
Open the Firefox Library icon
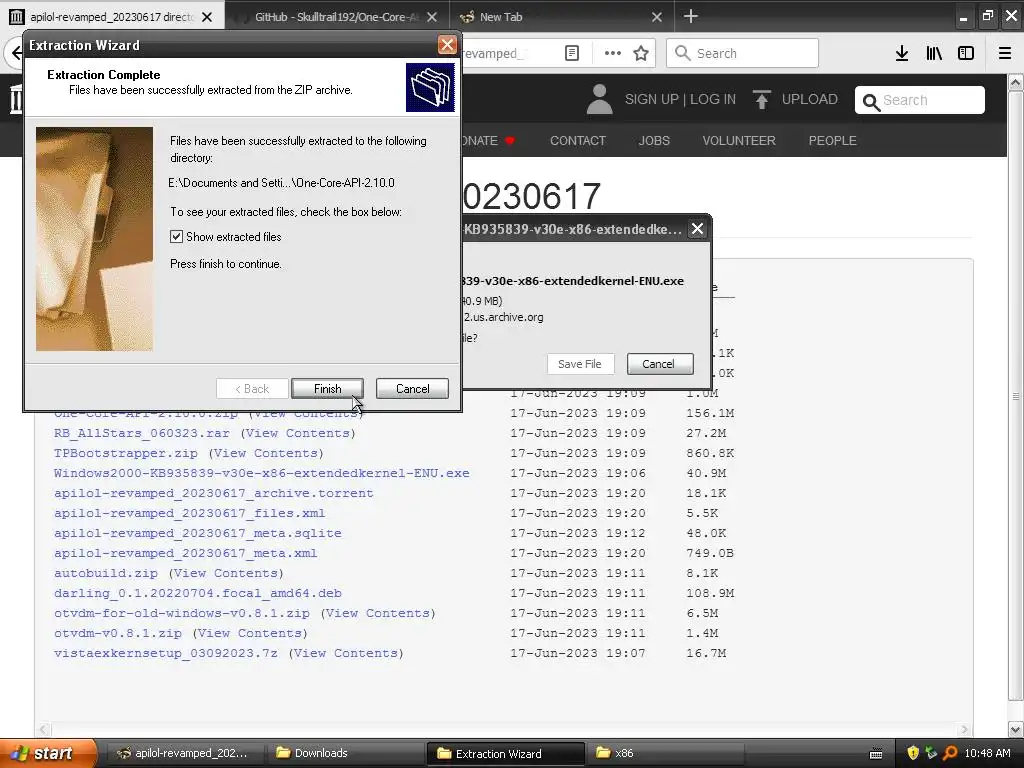tap(934, 54)
